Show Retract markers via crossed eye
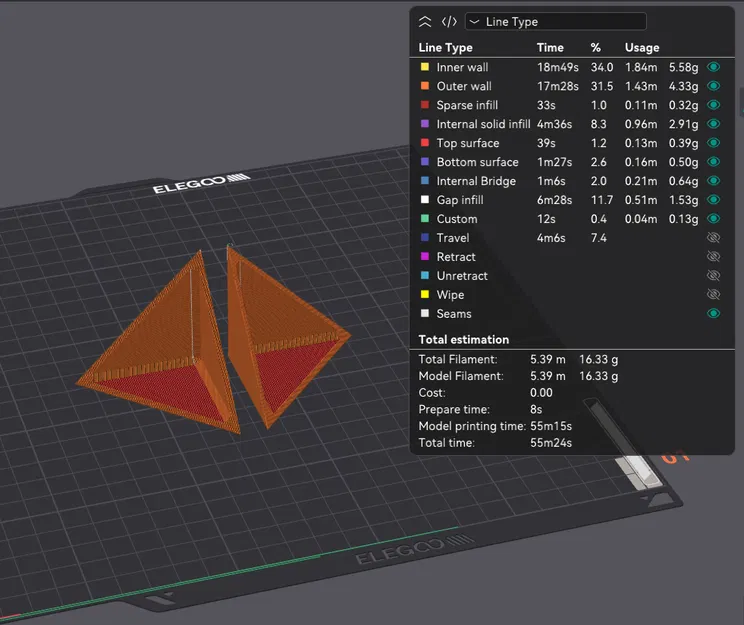 click(x=713, y=257)
